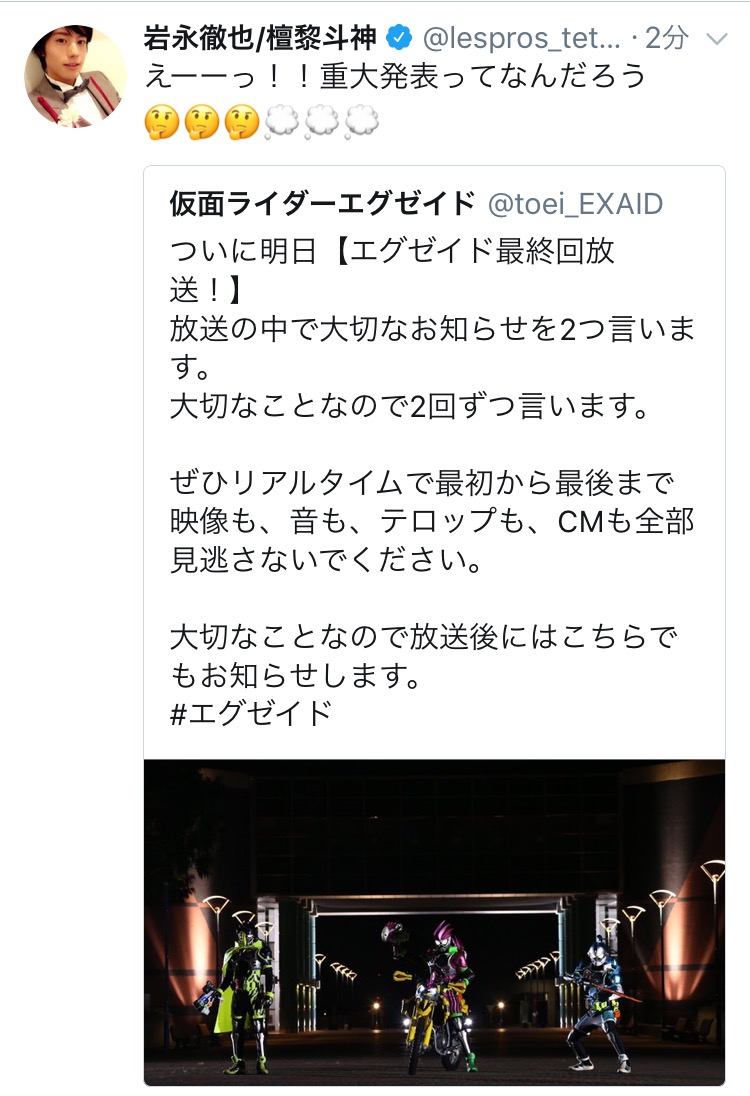Click the quoted tweet body text
The image size is (750, 1096).
[x=433, y=482]
